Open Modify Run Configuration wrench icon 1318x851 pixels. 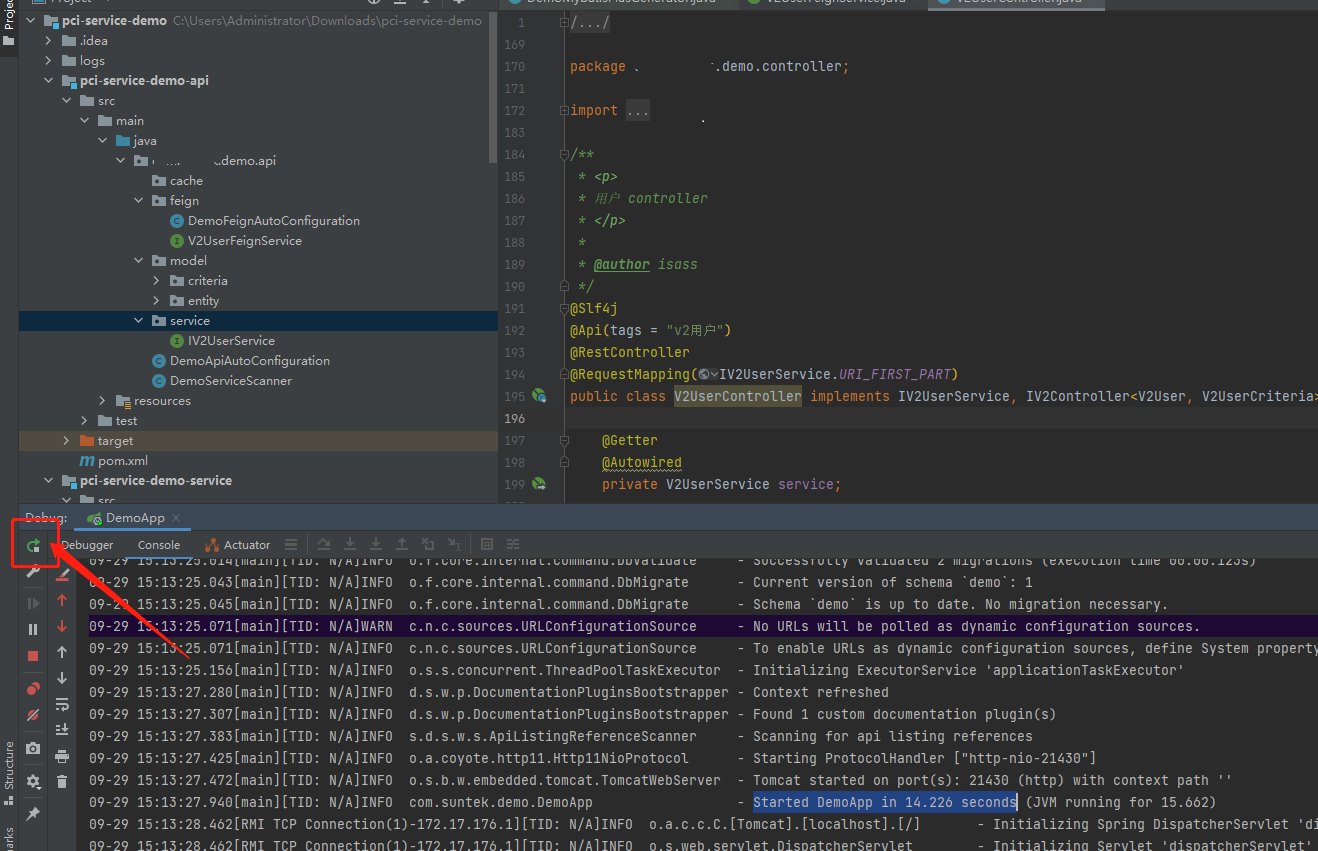(x=33, y=572)
